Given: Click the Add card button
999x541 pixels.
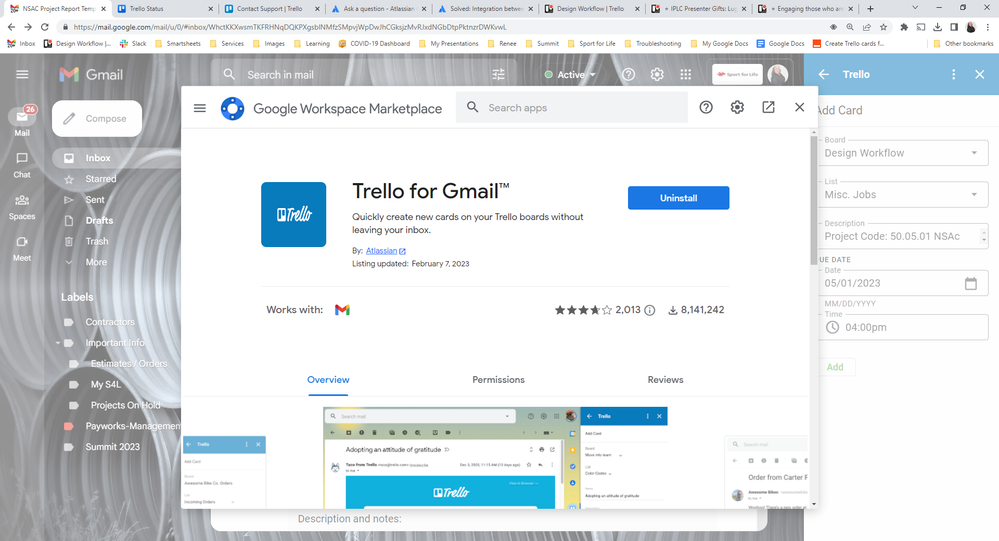Looking at the screenshot, I should 835,367.
